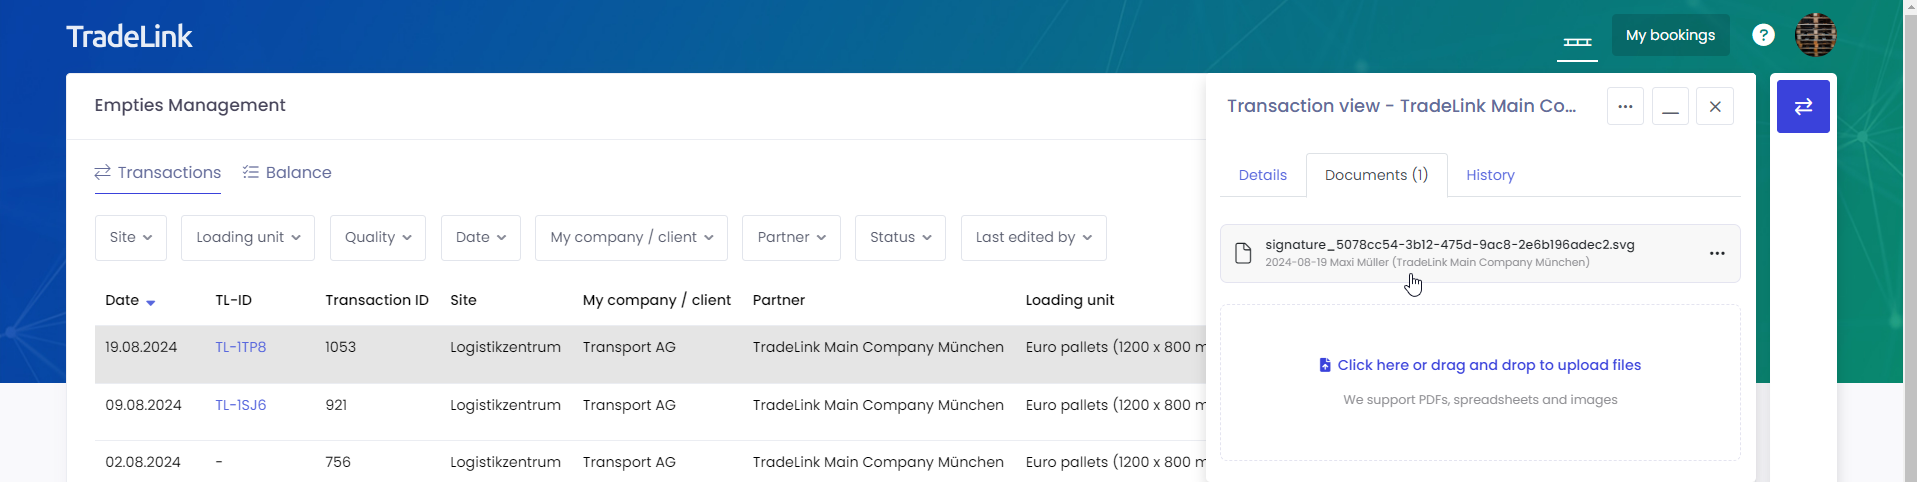This screenshot has height=482, width=1917.
Task: Expand the Loading unit filter dropdown
Action: 247,238
